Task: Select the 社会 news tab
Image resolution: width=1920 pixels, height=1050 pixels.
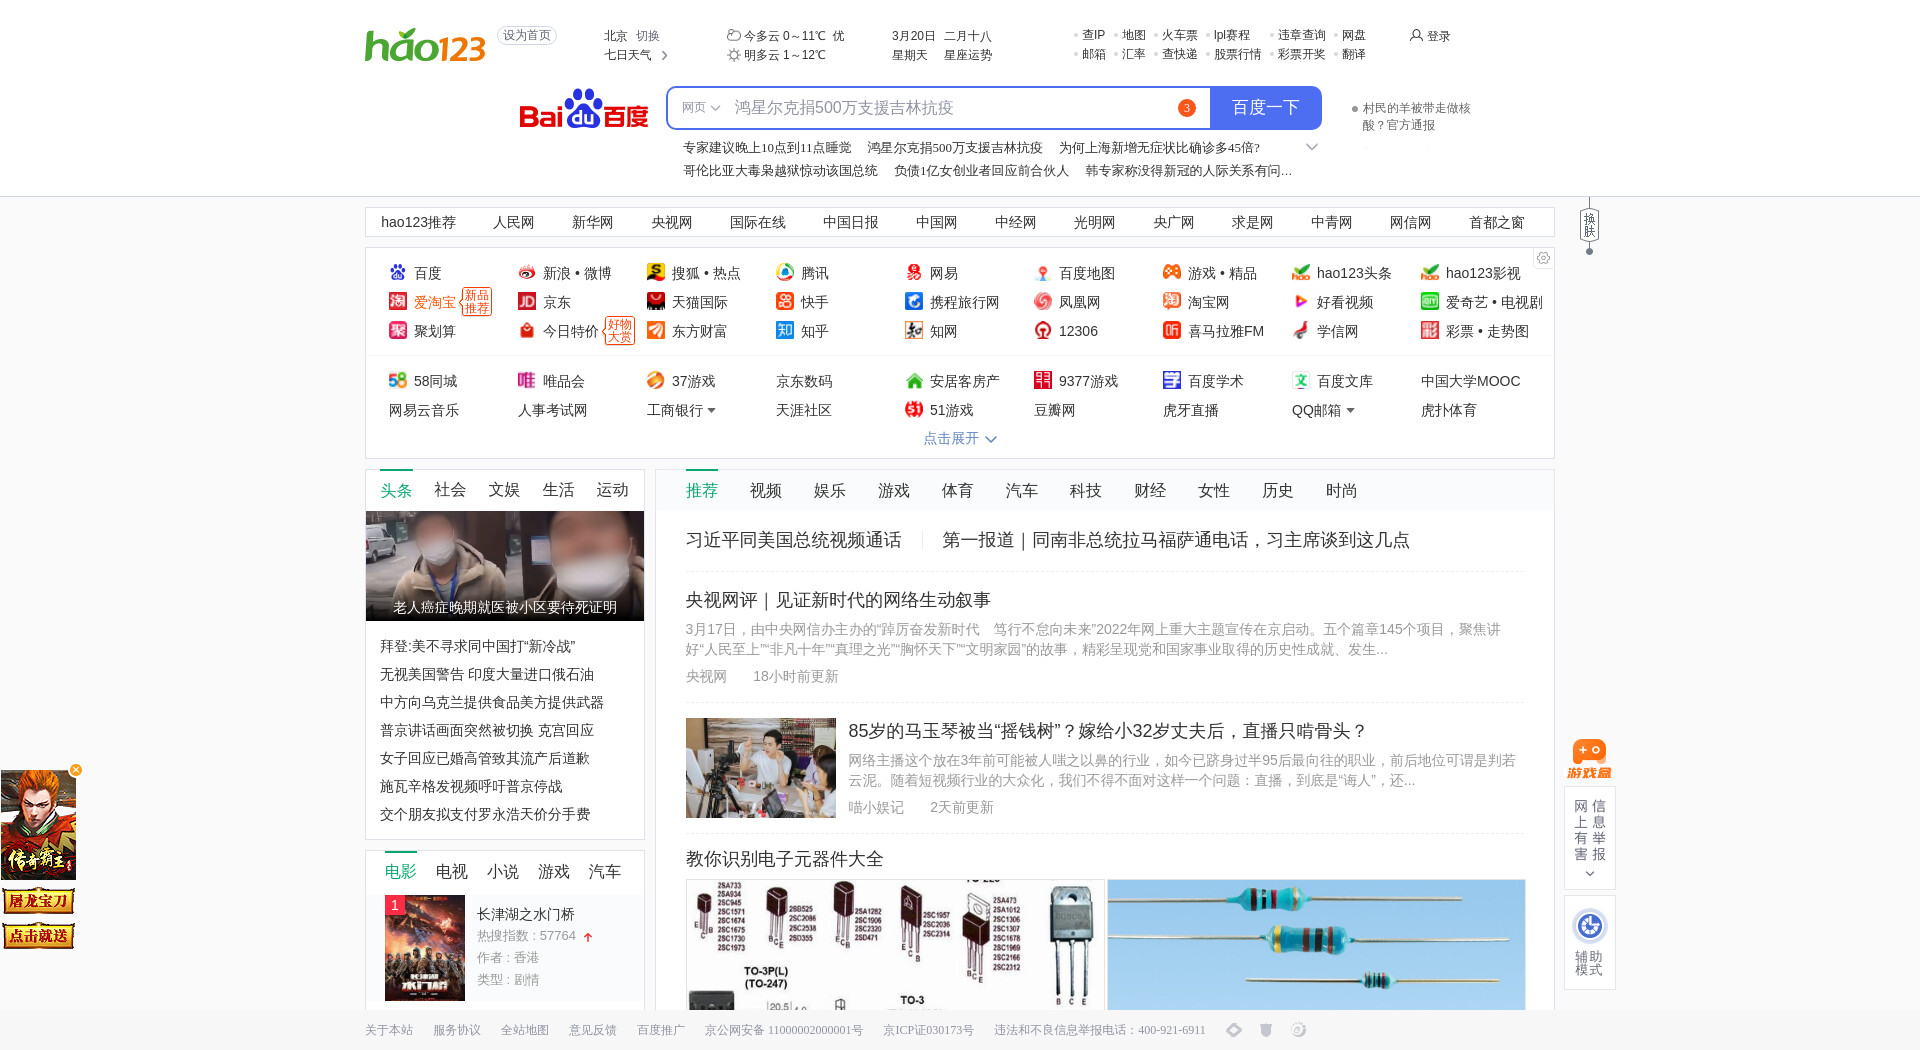Action: pos(450,490)
